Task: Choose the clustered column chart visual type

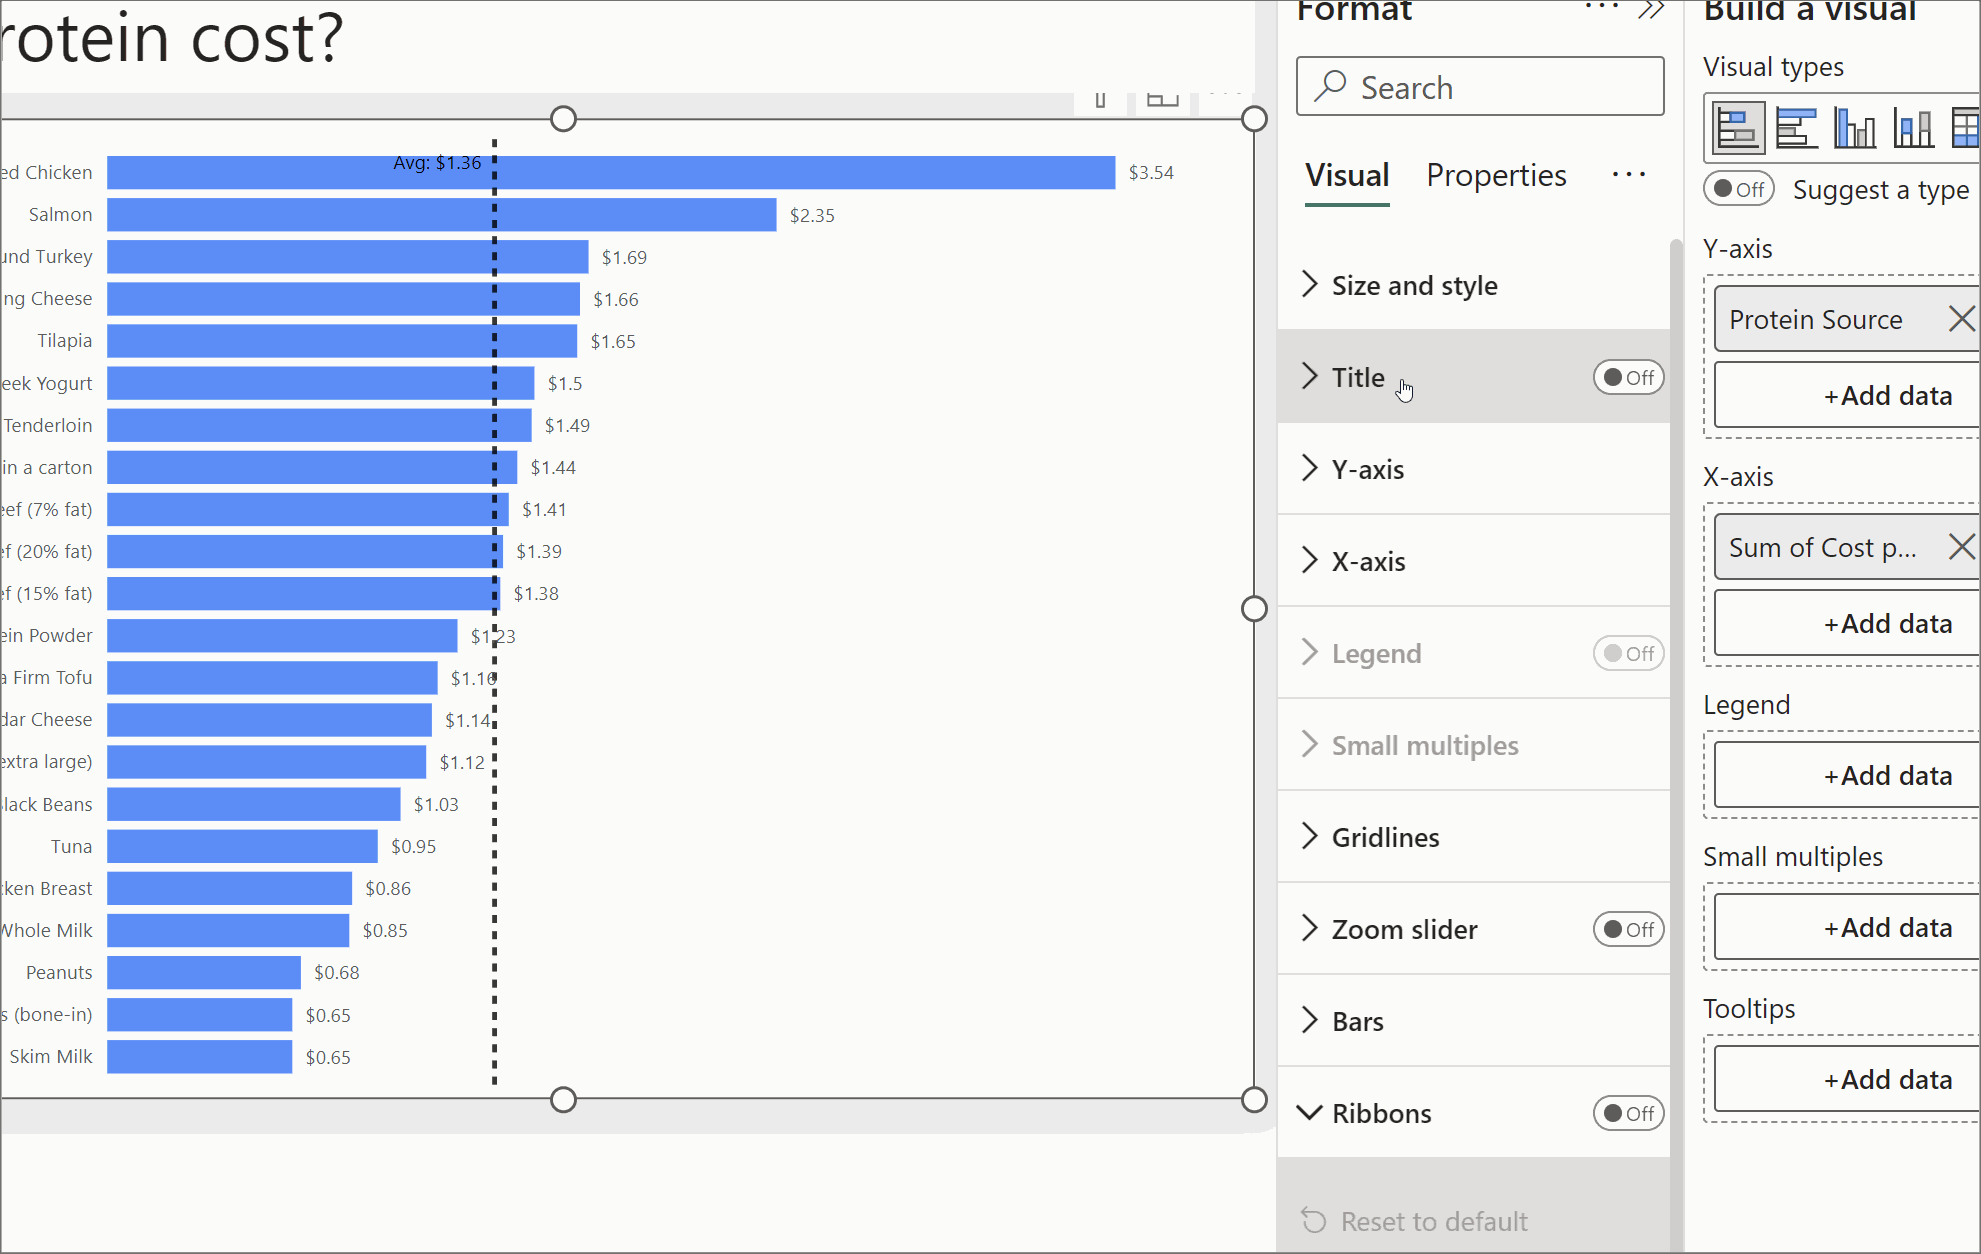Action: tap(1855, 129)
